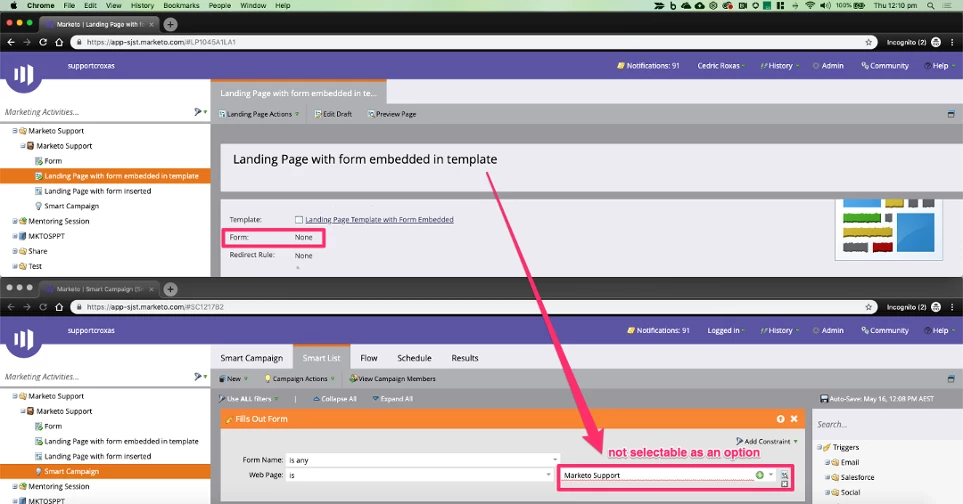Collapse the Triggers folder in the right panel

pyautogui.click(x=820, y=448)
